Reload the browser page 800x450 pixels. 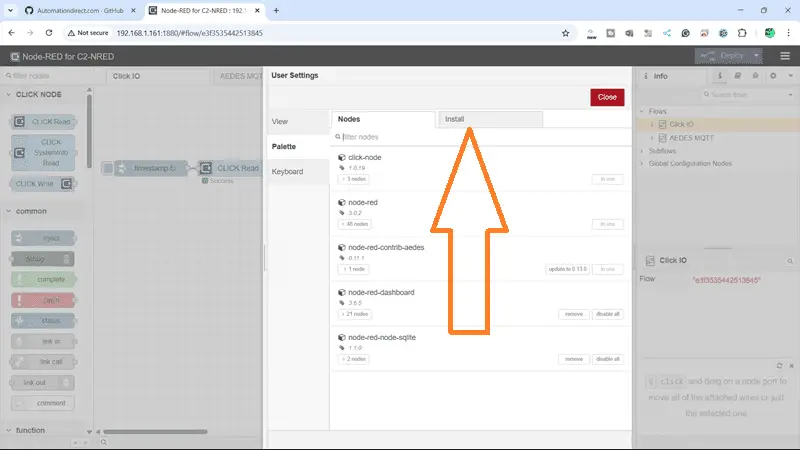(x=49, y=33)
